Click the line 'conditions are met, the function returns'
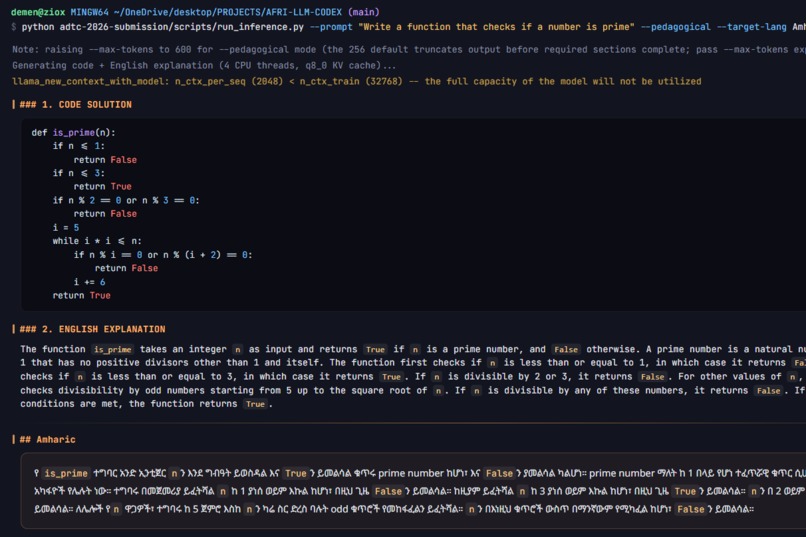This screenshot has height=537, width=806. 146,404
